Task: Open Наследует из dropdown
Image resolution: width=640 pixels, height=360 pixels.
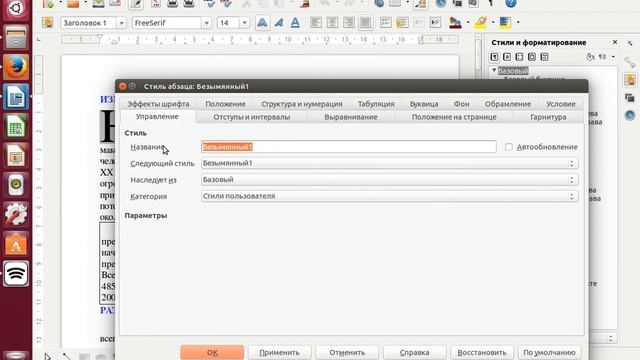Action: point(390,180)
